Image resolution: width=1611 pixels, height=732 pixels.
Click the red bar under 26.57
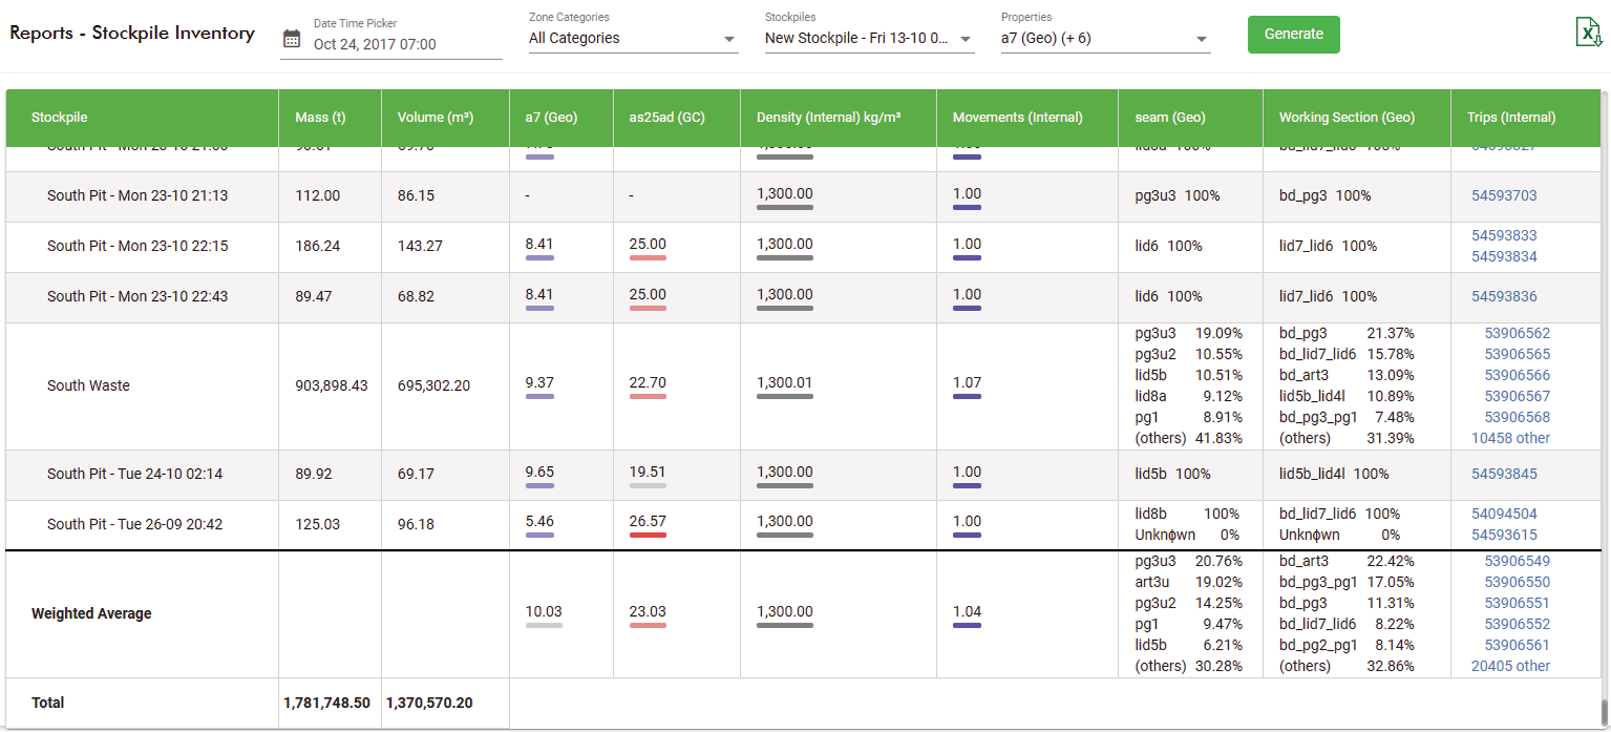pos(648,535)
